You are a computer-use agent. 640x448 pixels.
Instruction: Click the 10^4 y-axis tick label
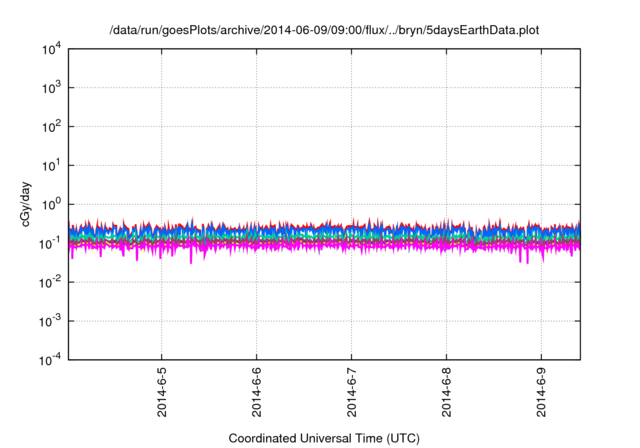coord(49,49)
